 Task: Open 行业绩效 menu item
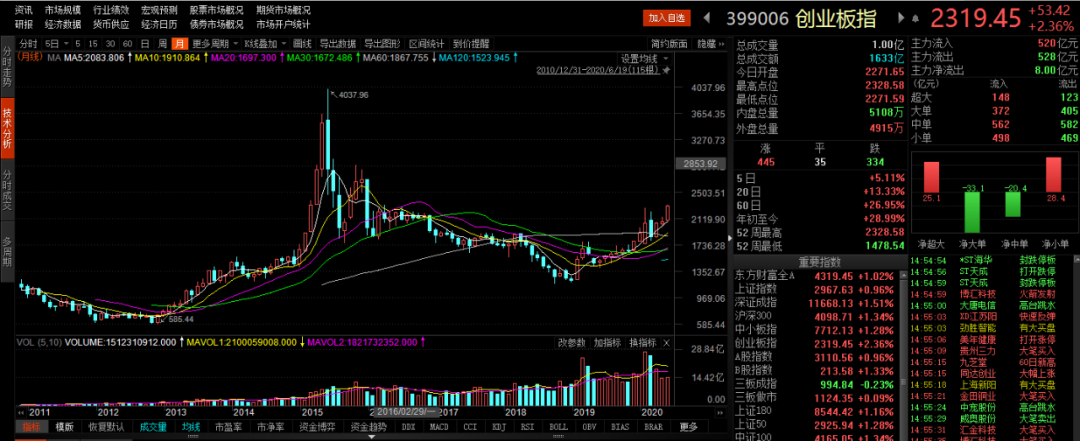111,10
